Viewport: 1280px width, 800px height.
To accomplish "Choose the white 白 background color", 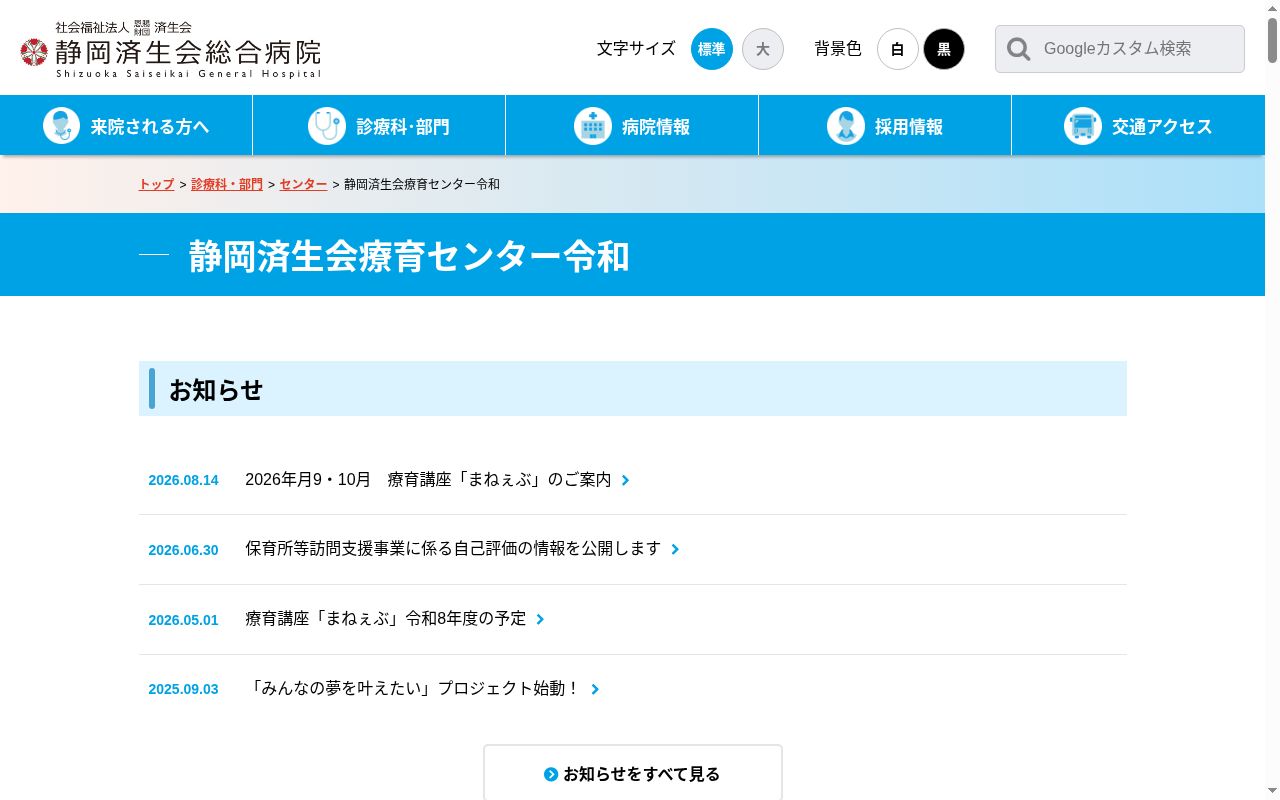I will click(x=898, y=49).
